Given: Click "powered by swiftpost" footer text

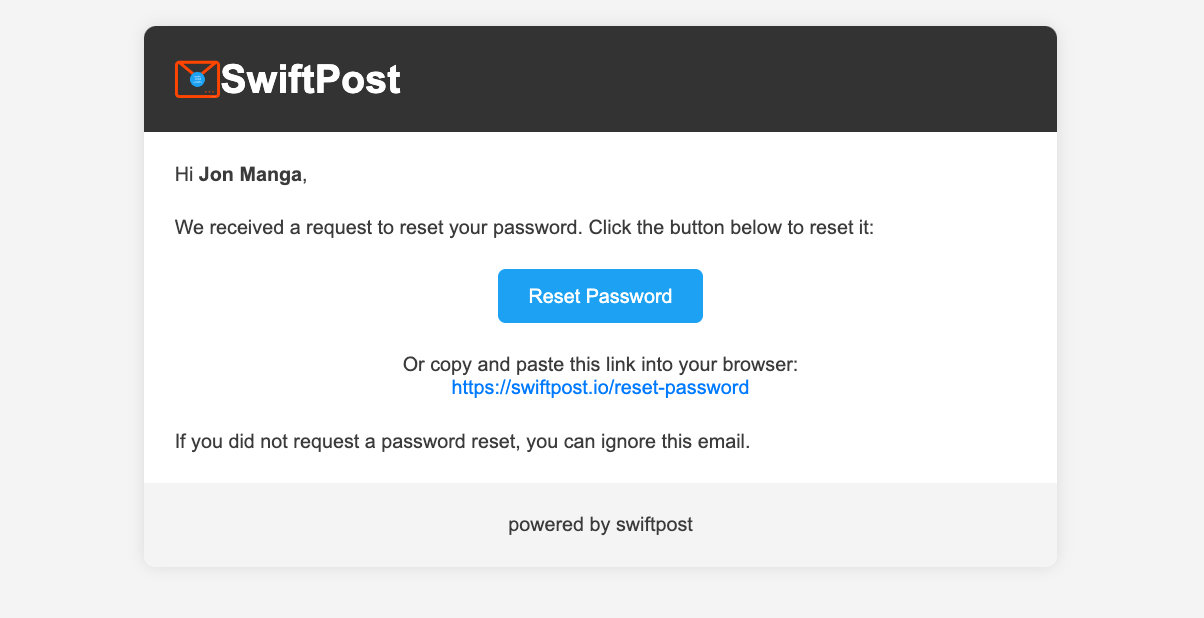Looking at the screenshot, I should 600,524.
